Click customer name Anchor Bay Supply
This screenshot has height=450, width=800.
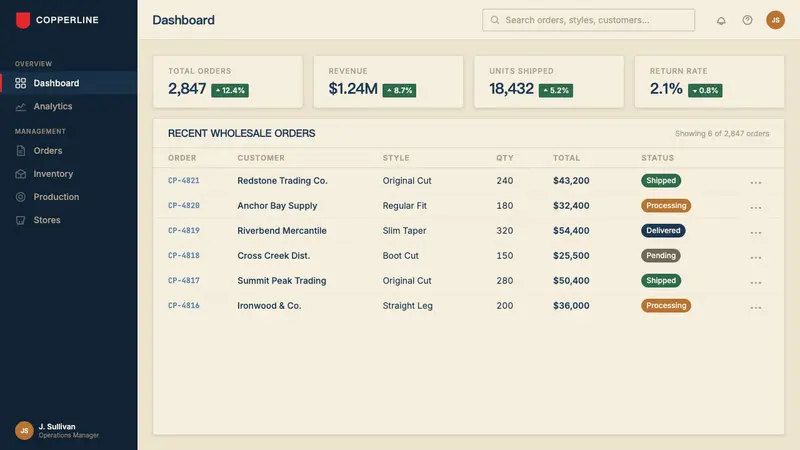277,206
